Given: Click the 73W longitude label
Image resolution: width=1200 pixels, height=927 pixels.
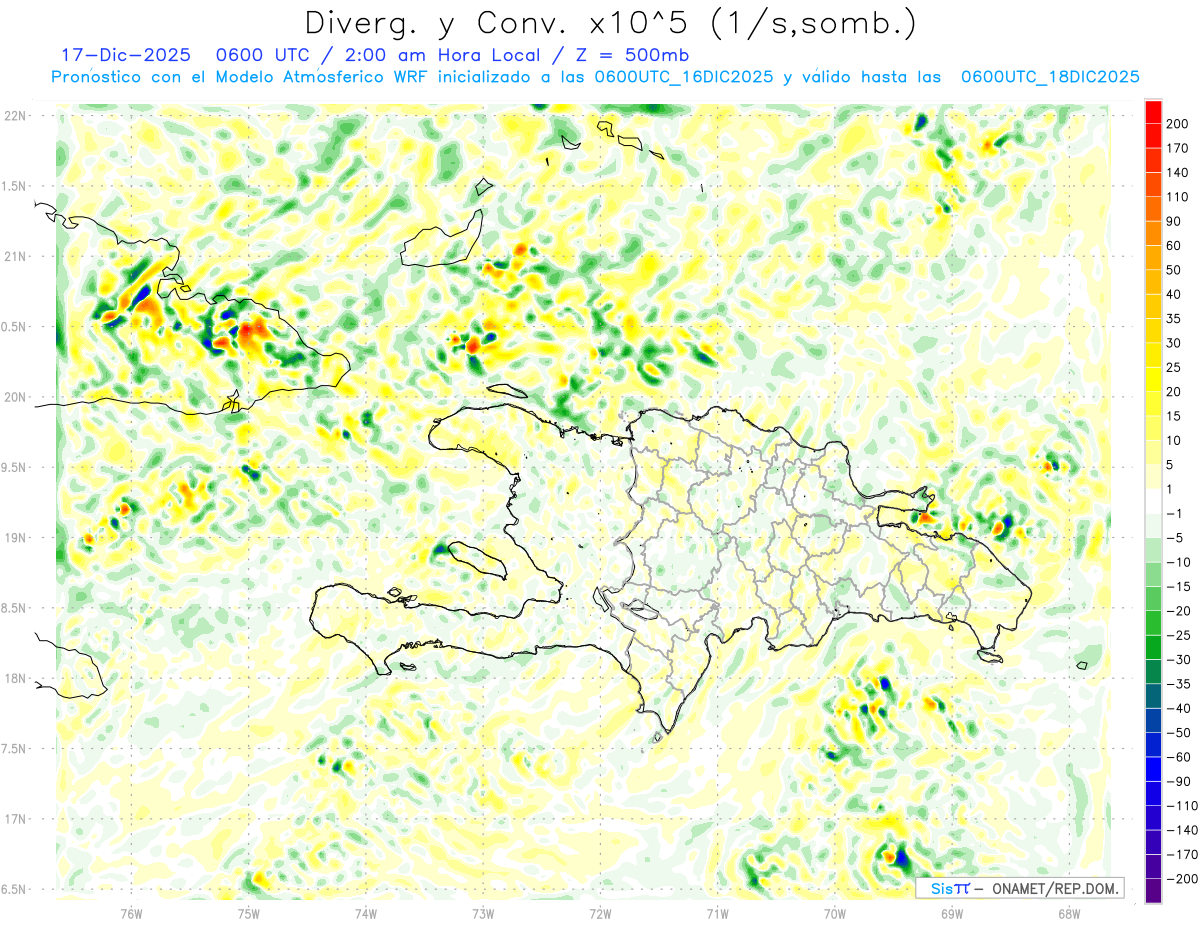Looking at the screenshot, I should (x=483, y=913).
